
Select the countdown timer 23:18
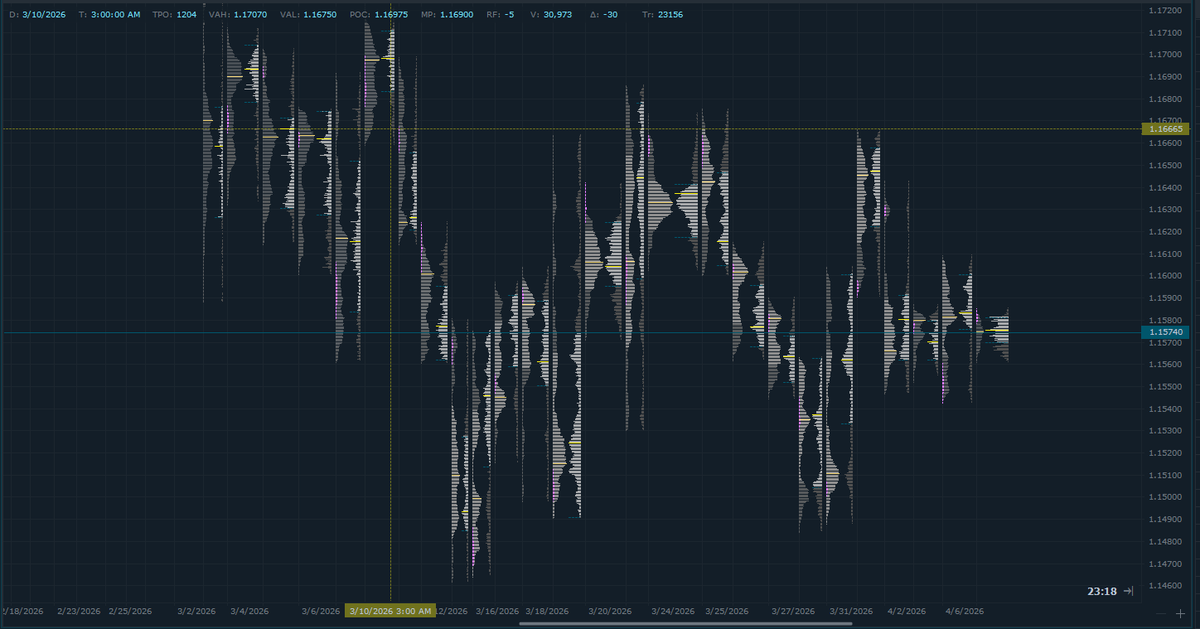[1102, 591]
